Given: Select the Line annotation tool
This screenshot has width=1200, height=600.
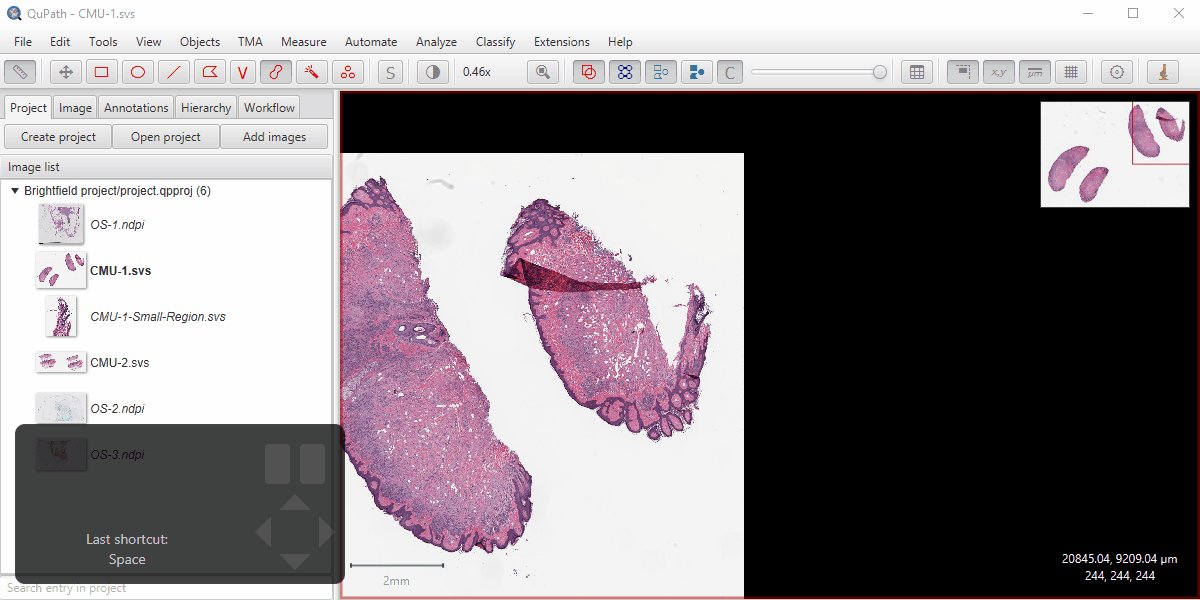Looking at the screenshot, I should pyautogui.click(x=174, y=72).
